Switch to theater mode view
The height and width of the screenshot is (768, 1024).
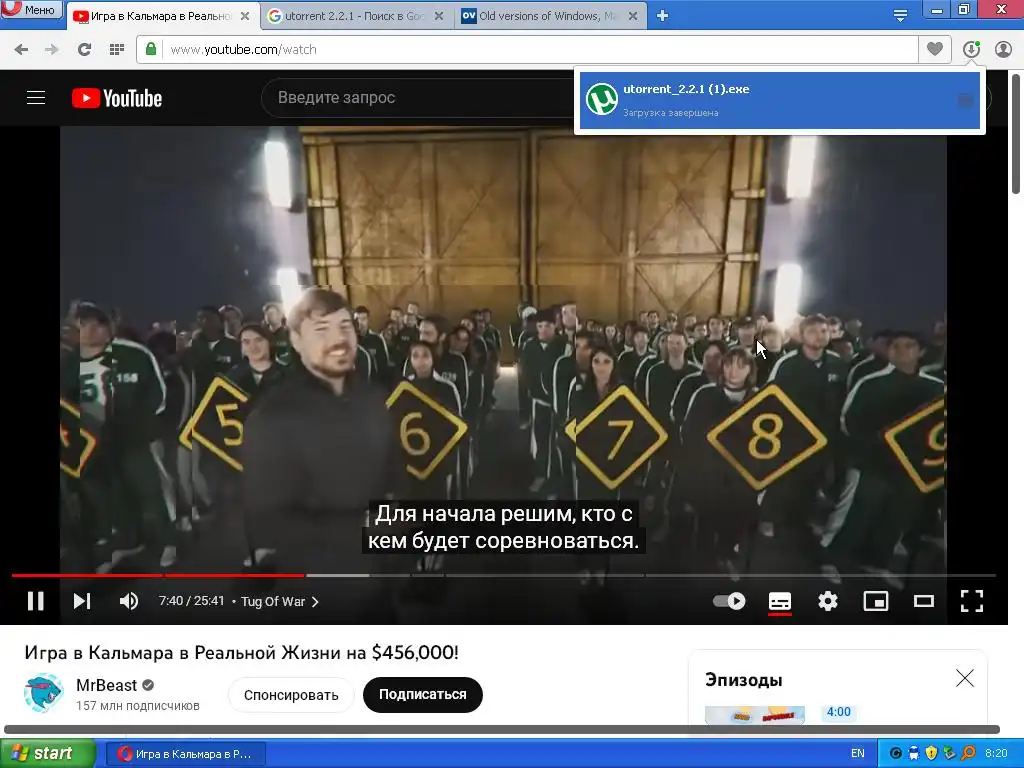click(923, 601)
